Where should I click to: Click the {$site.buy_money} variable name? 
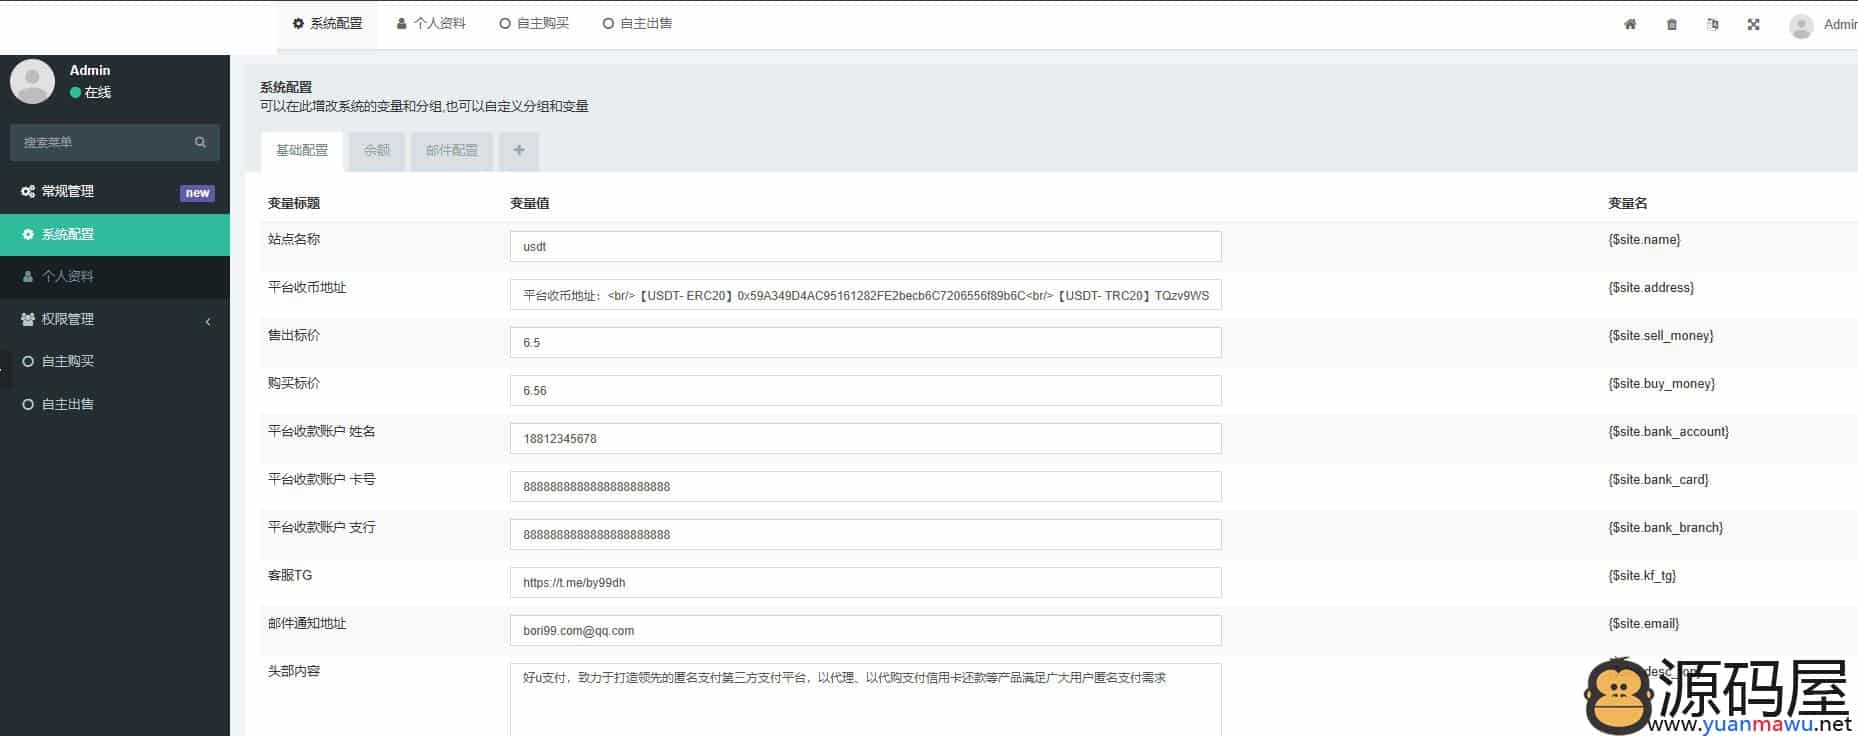pos(1661,384)
